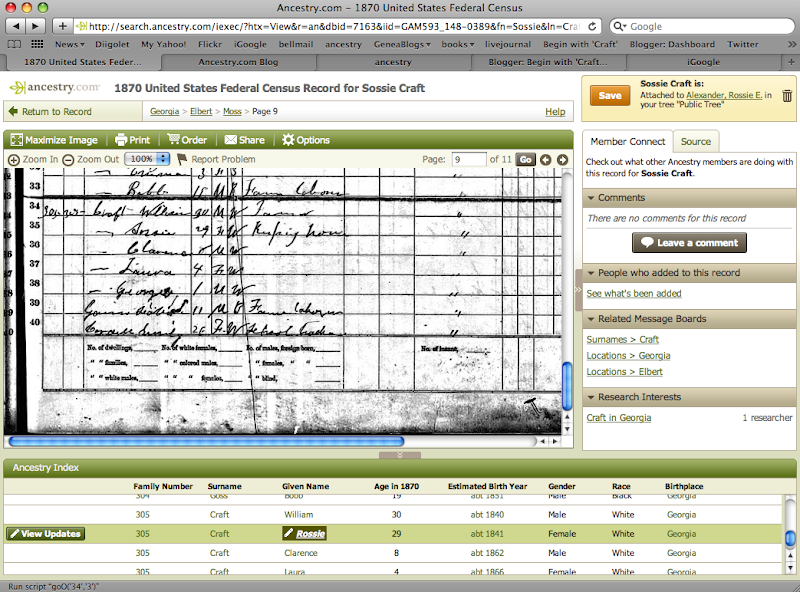Select the Member Connect tab
The image size is (800, 592).
[628, 141]
